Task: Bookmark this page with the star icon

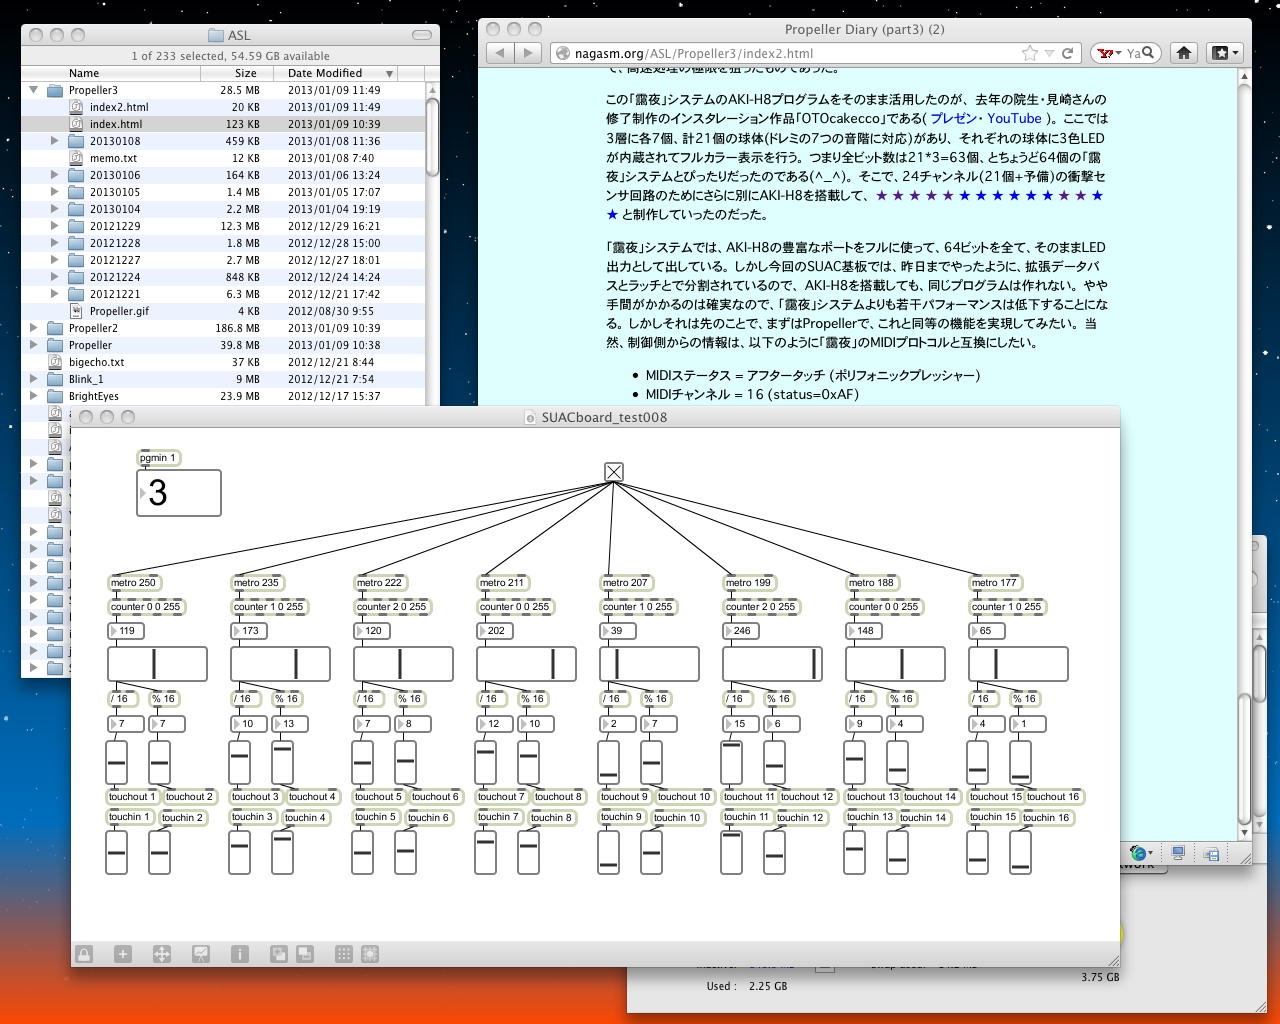Action: tap(1030, 53)
